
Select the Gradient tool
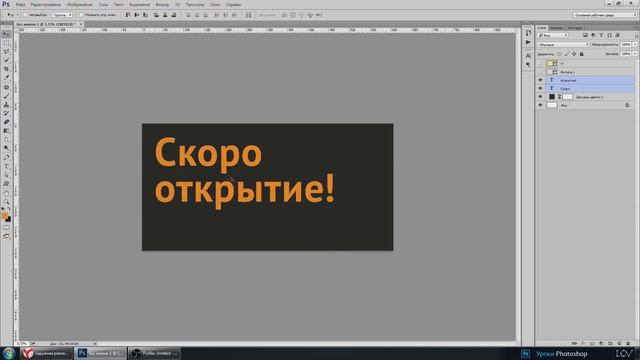pyautogui.click(x=6, y=131)
